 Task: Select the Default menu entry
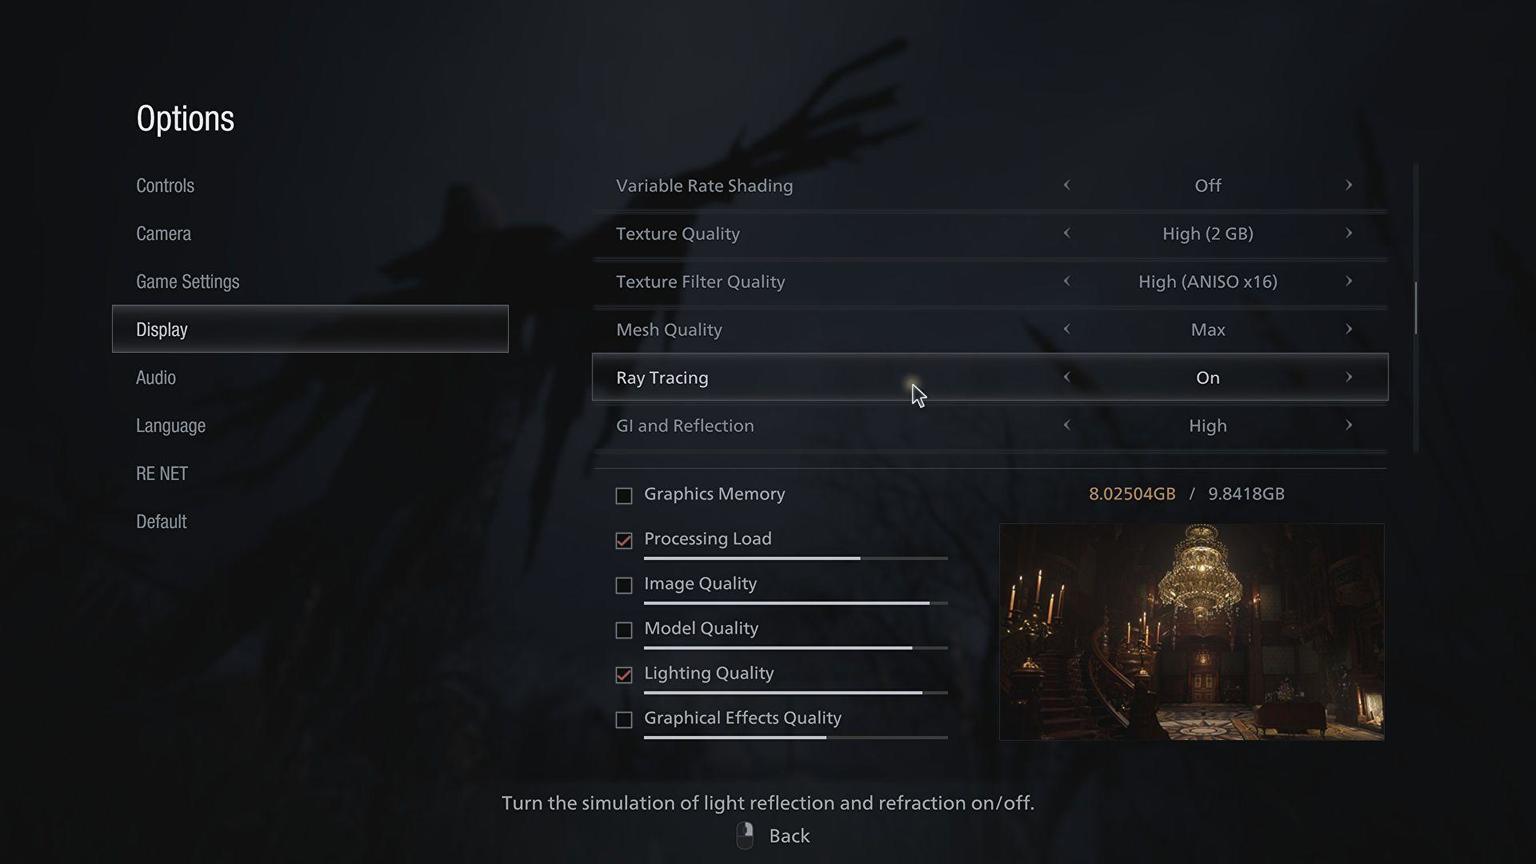(161, 521)
